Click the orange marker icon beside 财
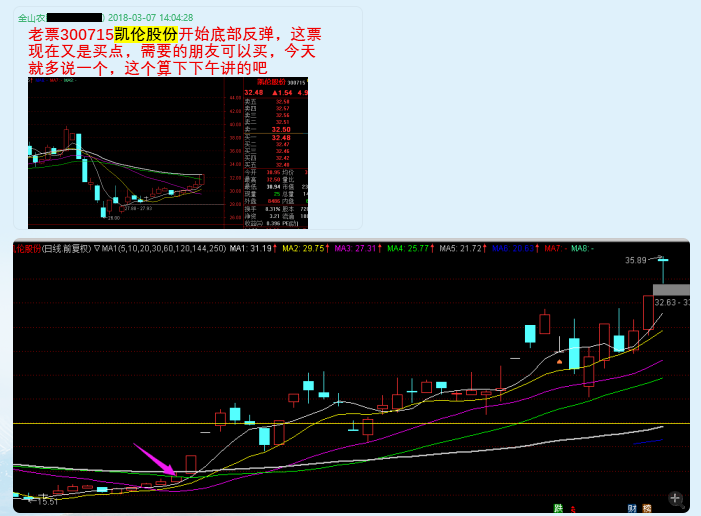Image resolution: width=701 pixels, height=516 pixels. pos(647,508)
